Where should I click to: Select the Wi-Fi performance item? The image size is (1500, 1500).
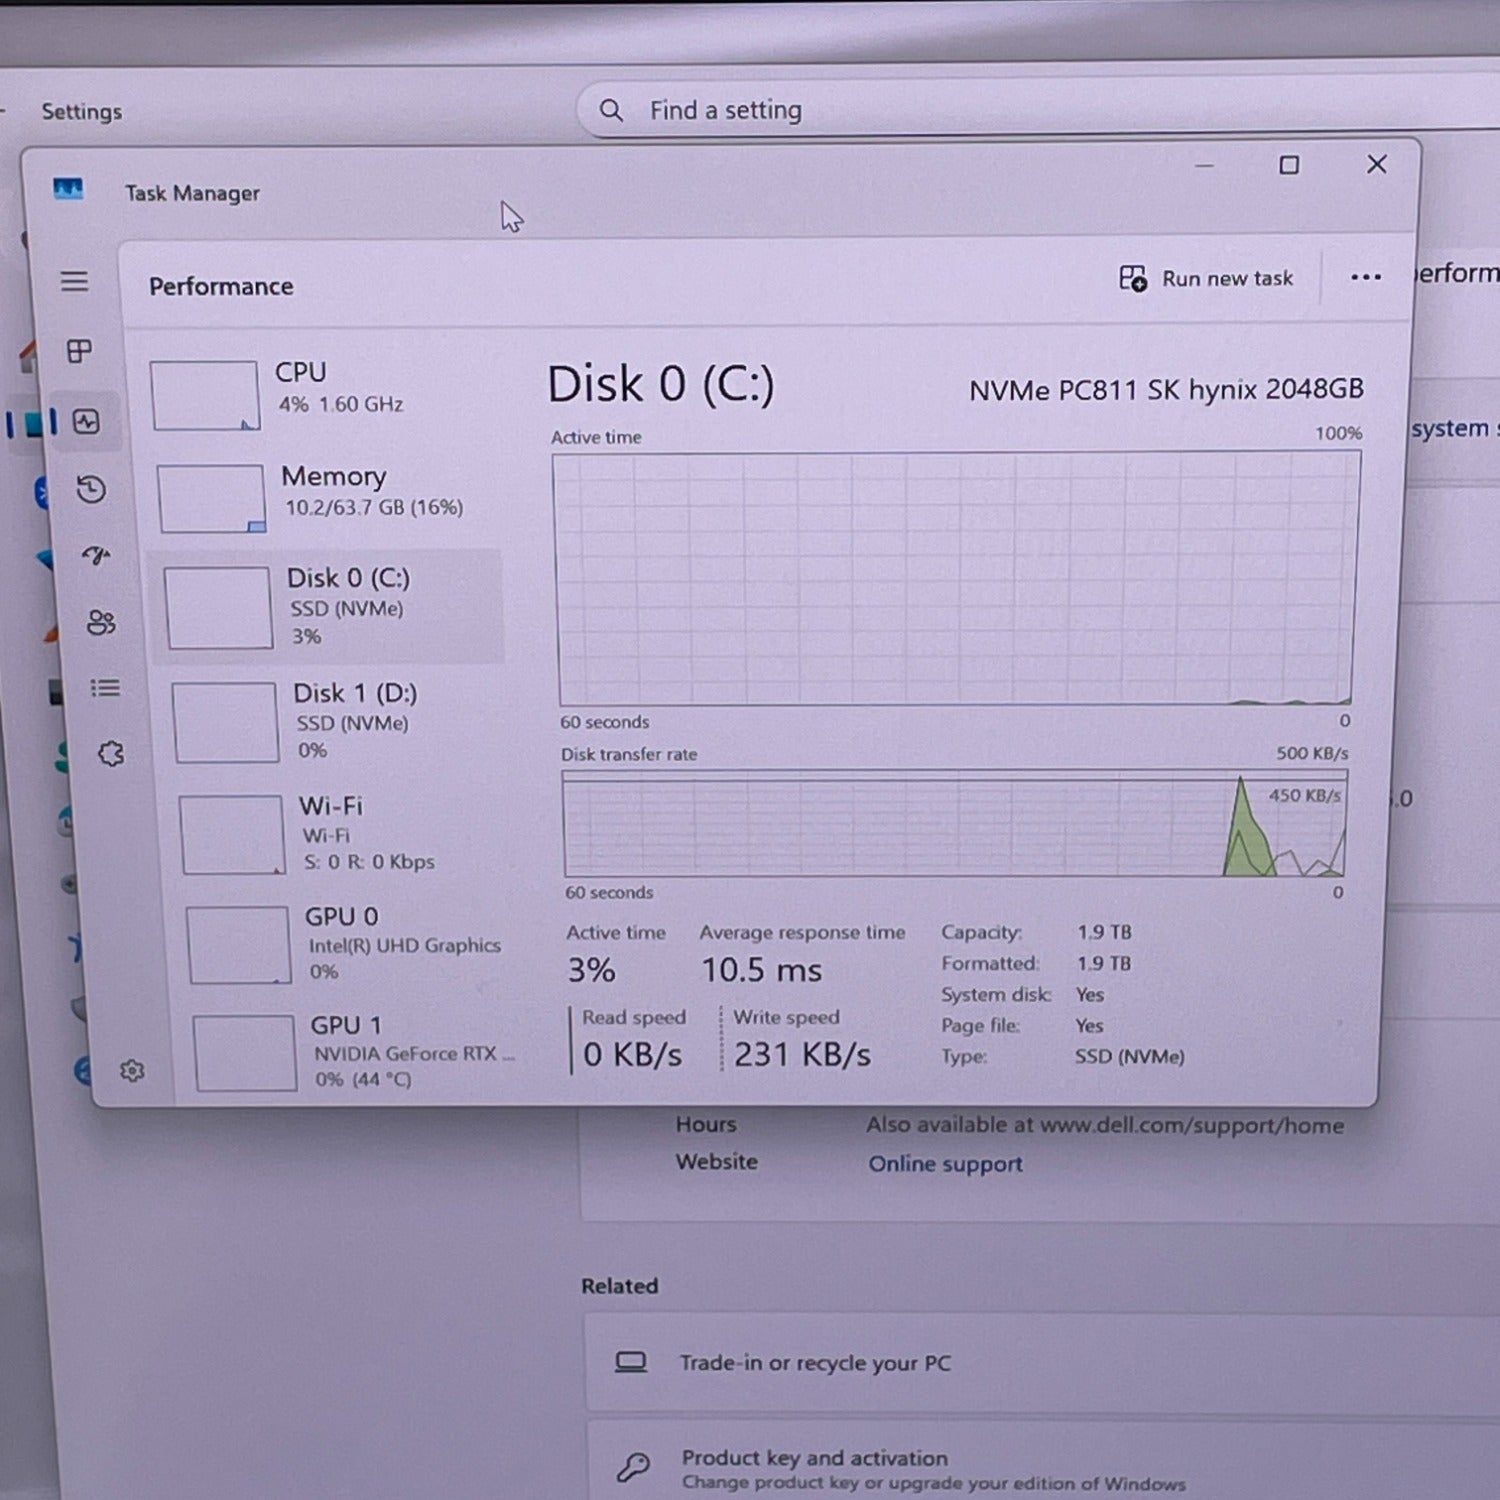[340, 833]
